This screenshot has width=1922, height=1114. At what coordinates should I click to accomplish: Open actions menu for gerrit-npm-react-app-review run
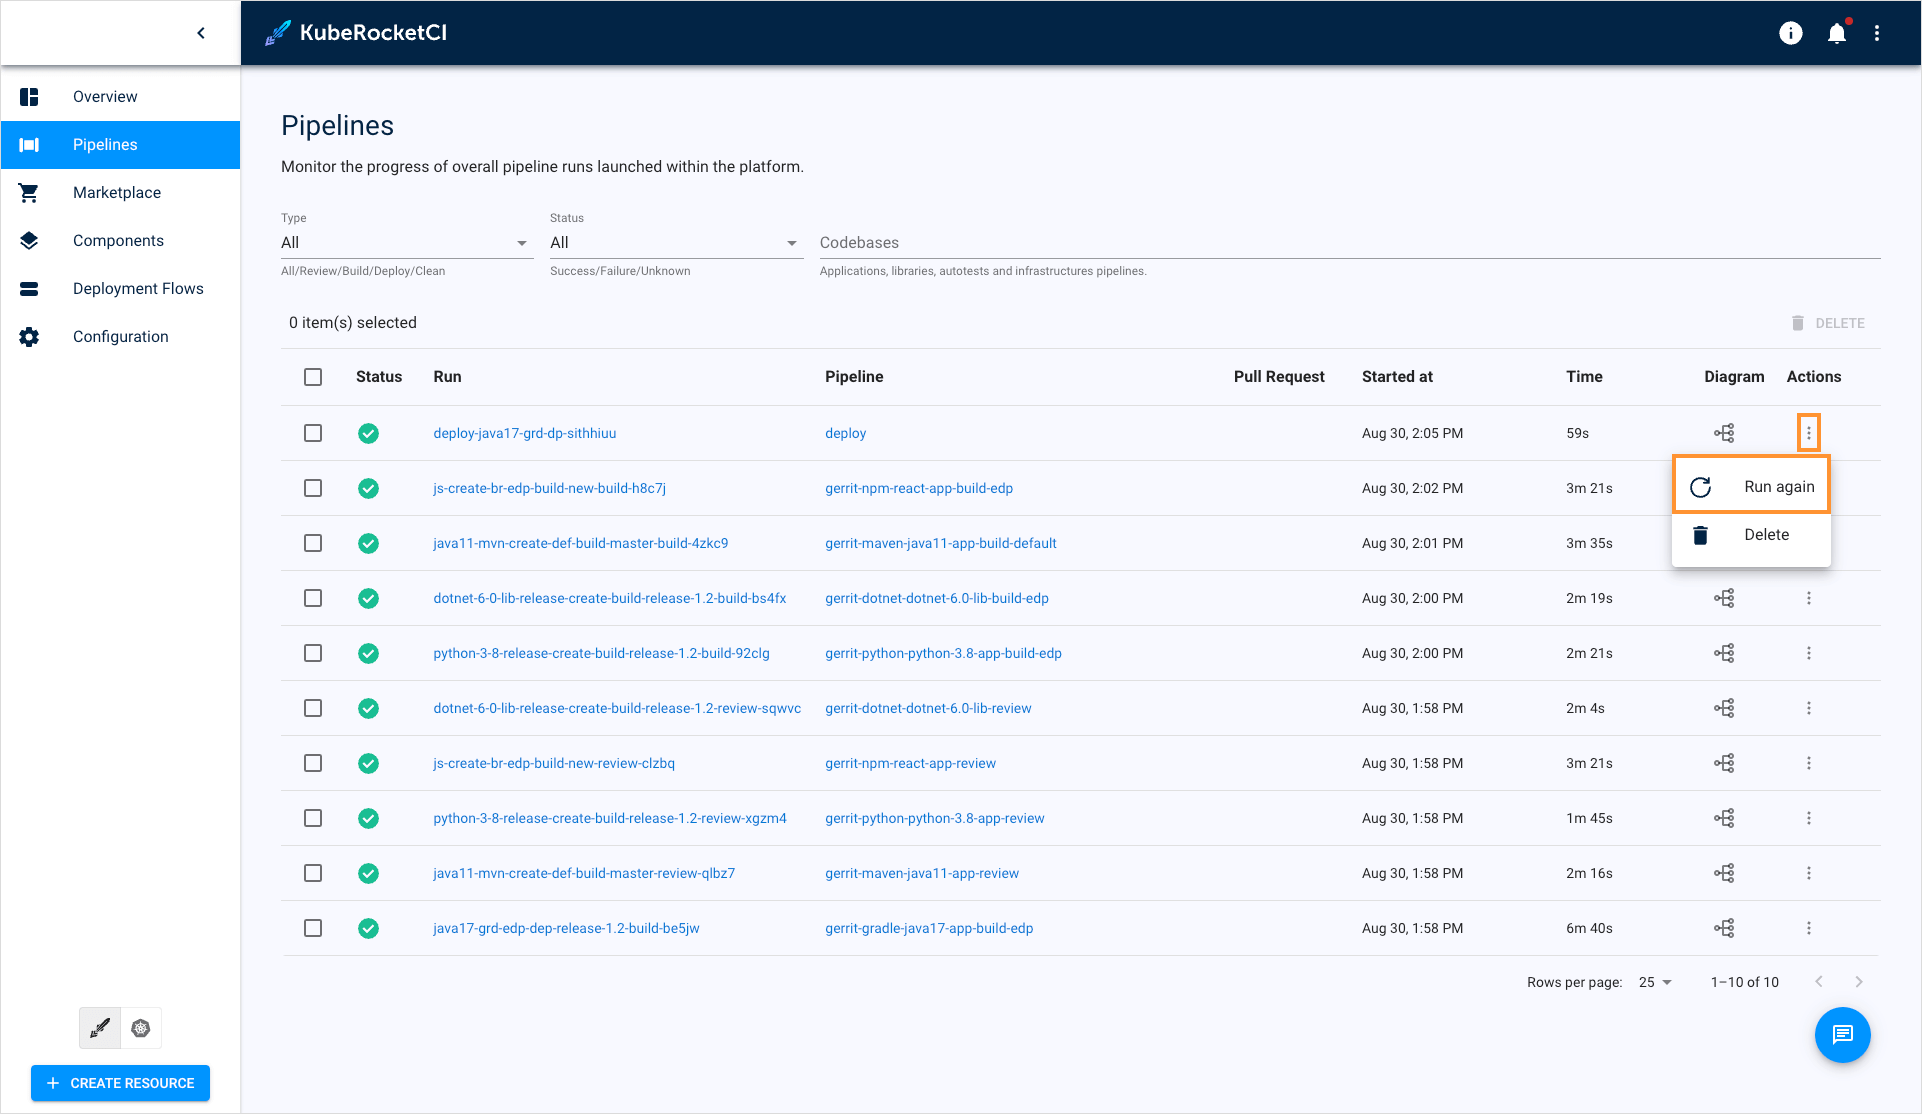1808,763
